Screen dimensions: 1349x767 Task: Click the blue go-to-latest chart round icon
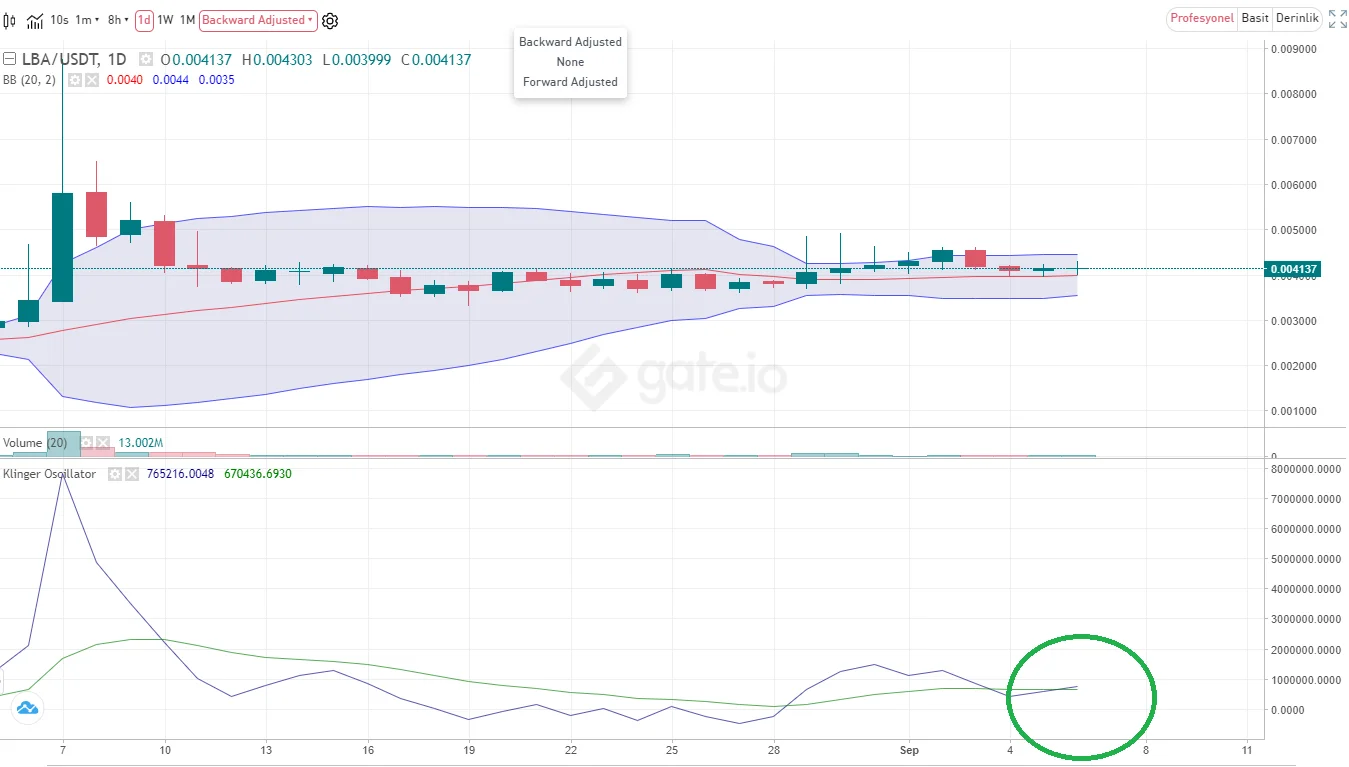click(x=26, y=709)
